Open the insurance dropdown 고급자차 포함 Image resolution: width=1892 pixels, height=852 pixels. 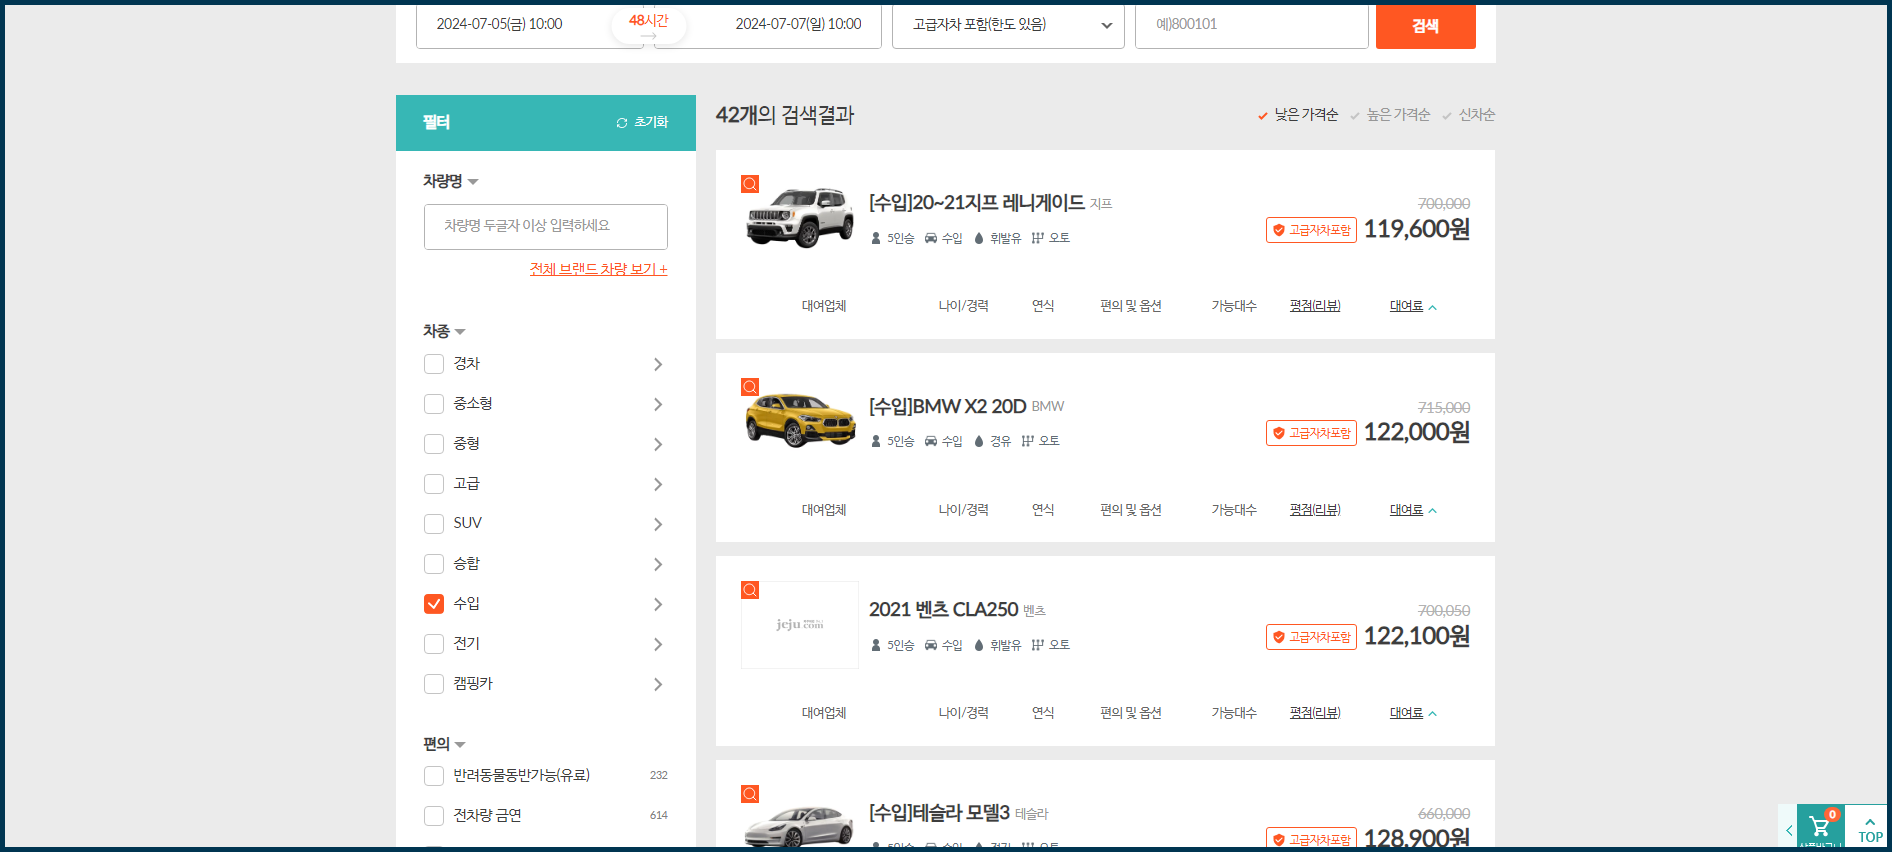coord(1008,25)
